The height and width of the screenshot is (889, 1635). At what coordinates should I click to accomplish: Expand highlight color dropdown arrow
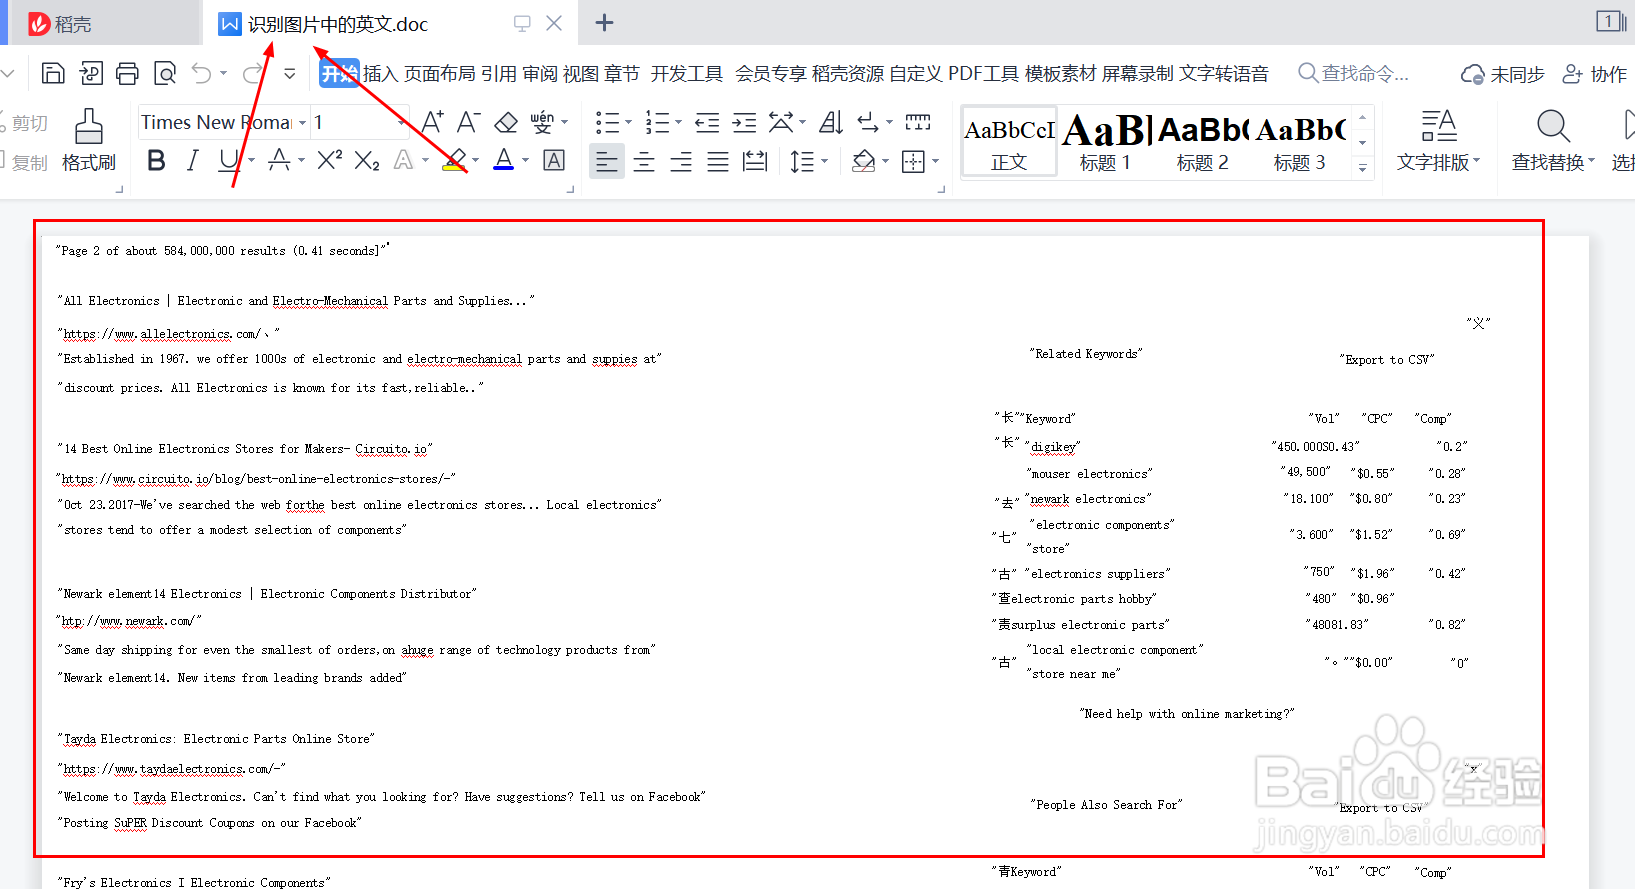[x=475, y=160]
